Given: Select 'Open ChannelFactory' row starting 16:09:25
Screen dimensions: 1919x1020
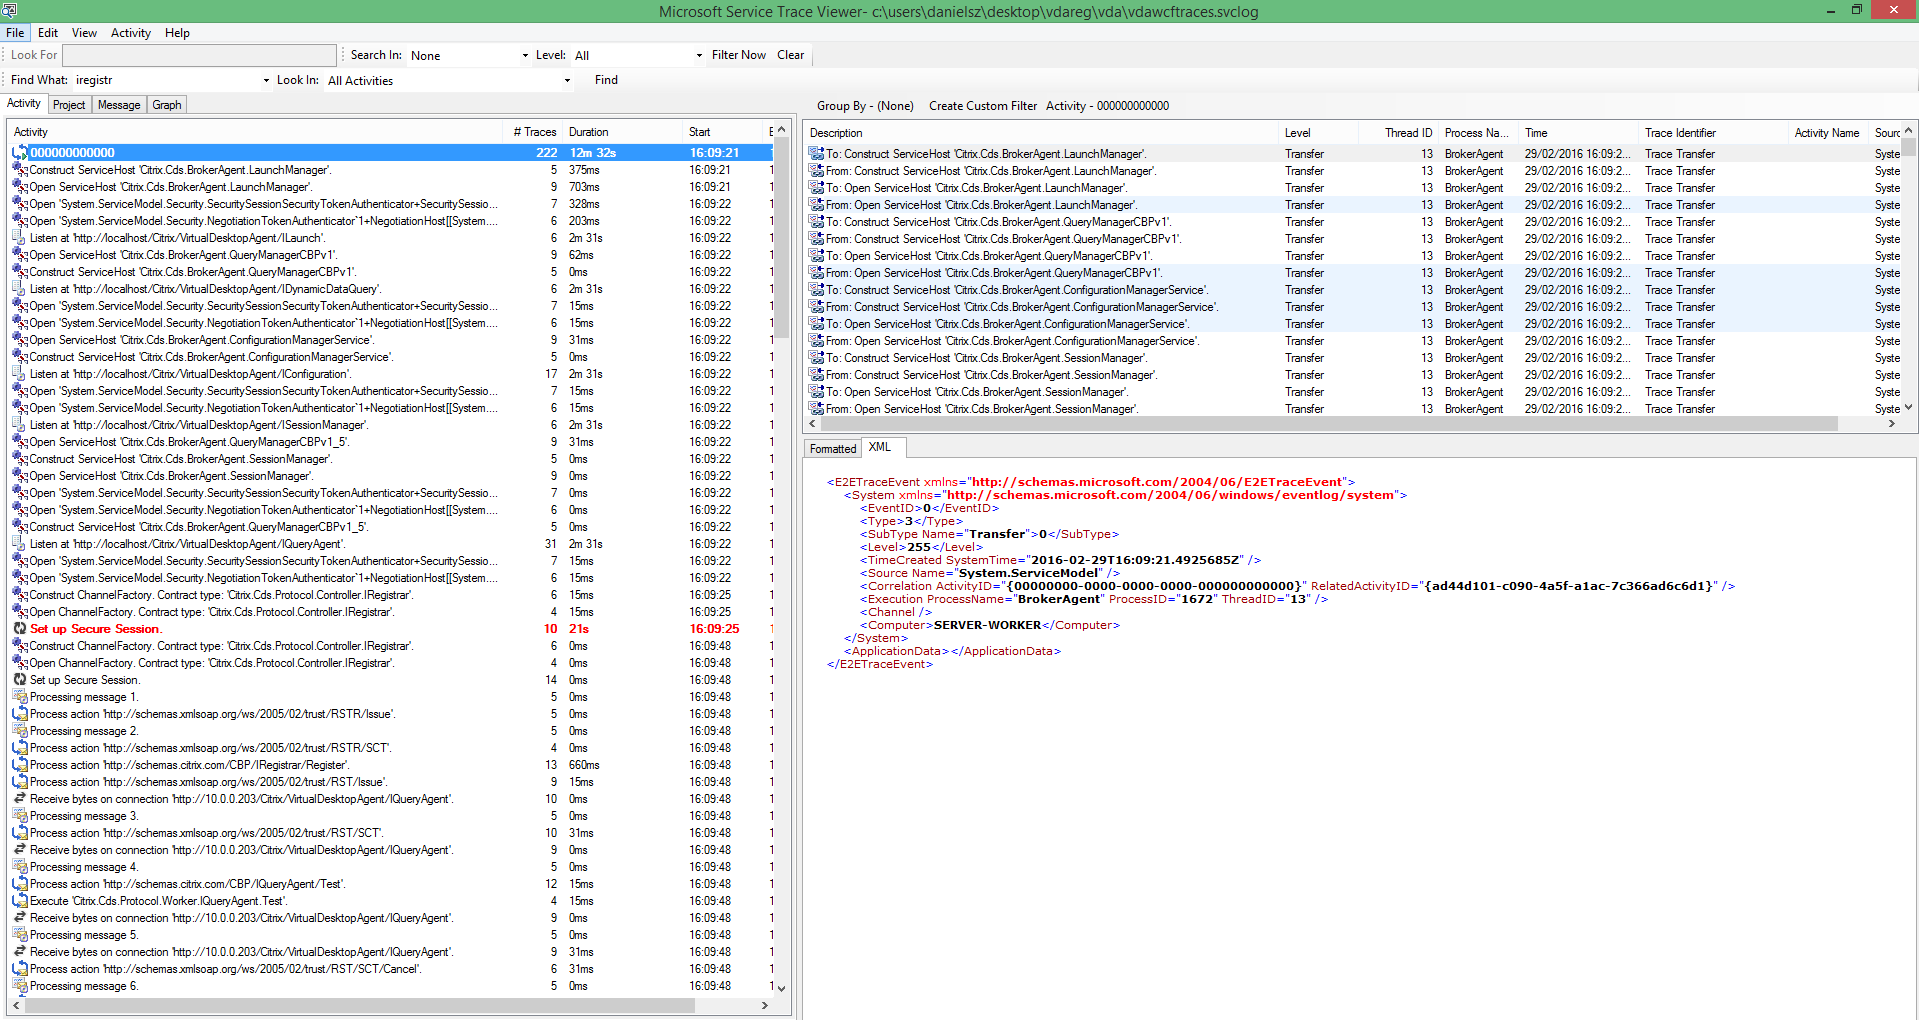Looking at the screenshot, I should pos(391,612).
